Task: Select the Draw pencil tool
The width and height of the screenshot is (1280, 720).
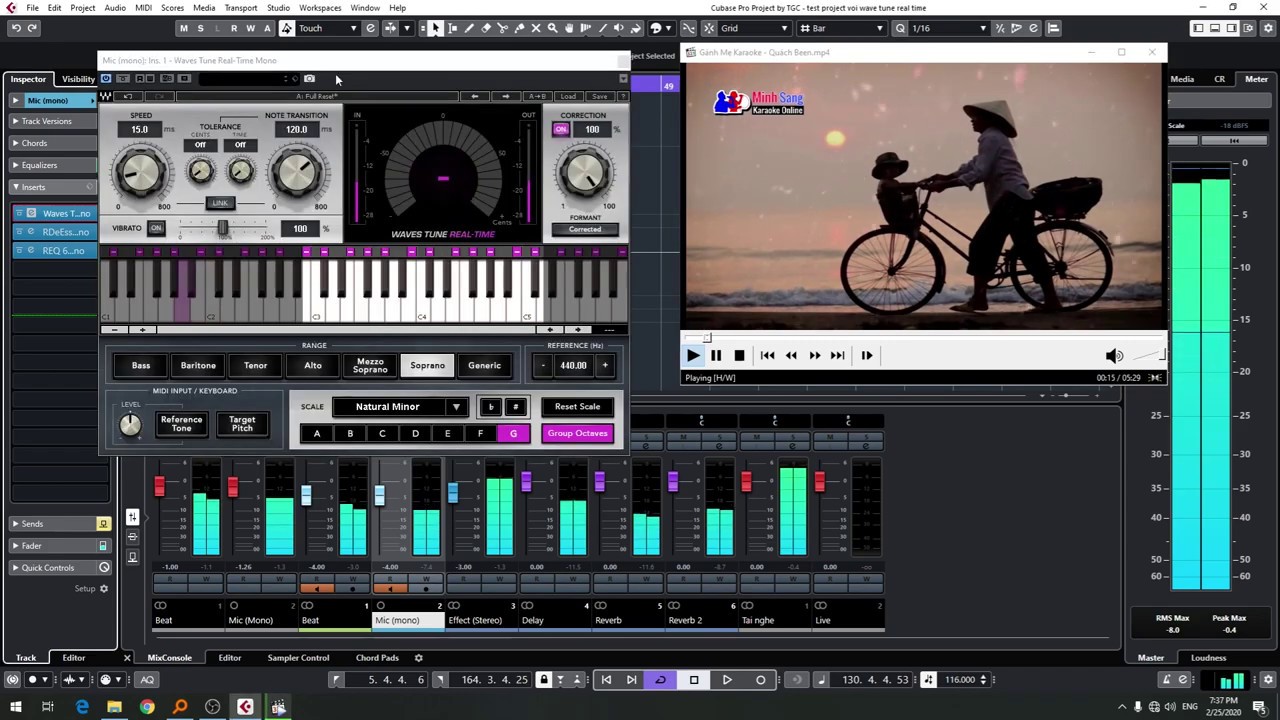Action: (x=469, y=28)
